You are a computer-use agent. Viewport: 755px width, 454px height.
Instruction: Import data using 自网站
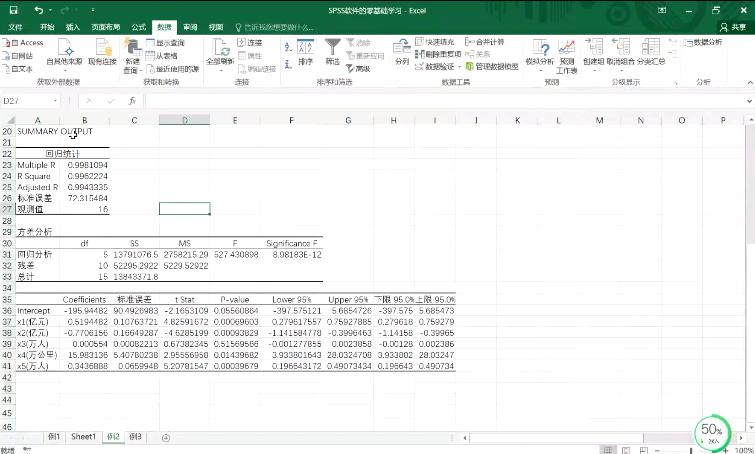tap(18, 56)
